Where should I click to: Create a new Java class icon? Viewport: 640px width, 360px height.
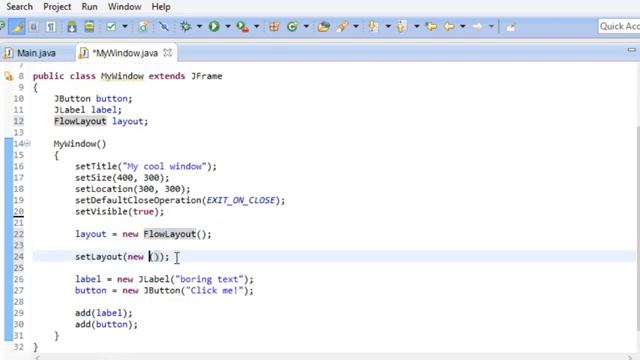click(292, 27)
